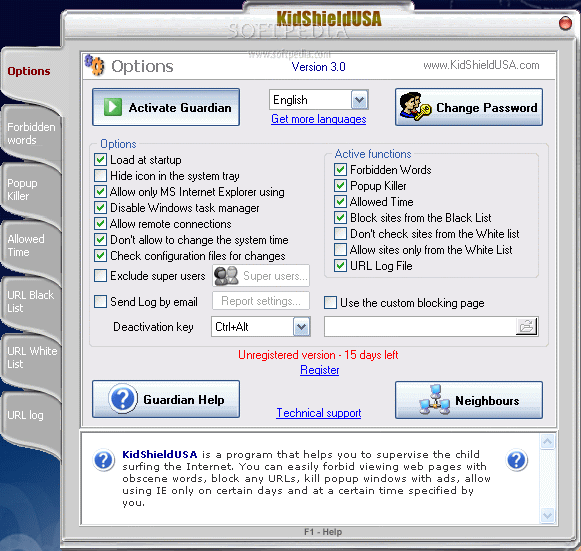The height and width of the screenshot is (551, 581).
Task: Uncheck Forbidden Words active function
Action: pos(340,170)
